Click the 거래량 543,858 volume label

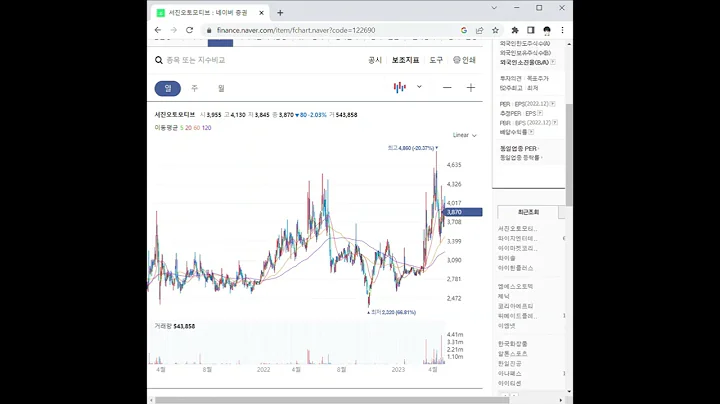click(x=174, y=326)
